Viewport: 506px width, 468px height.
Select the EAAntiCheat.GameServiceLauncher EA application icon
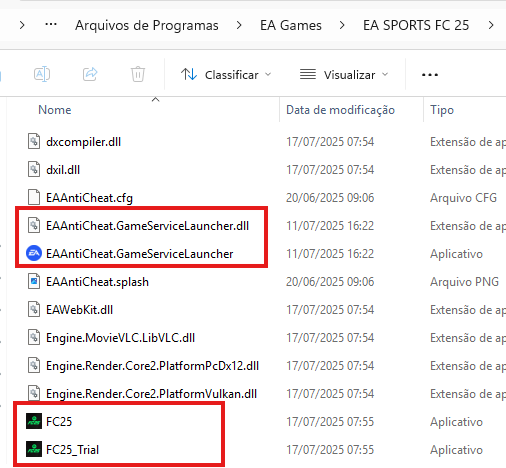pyautogui.click(x=34, y=253)
